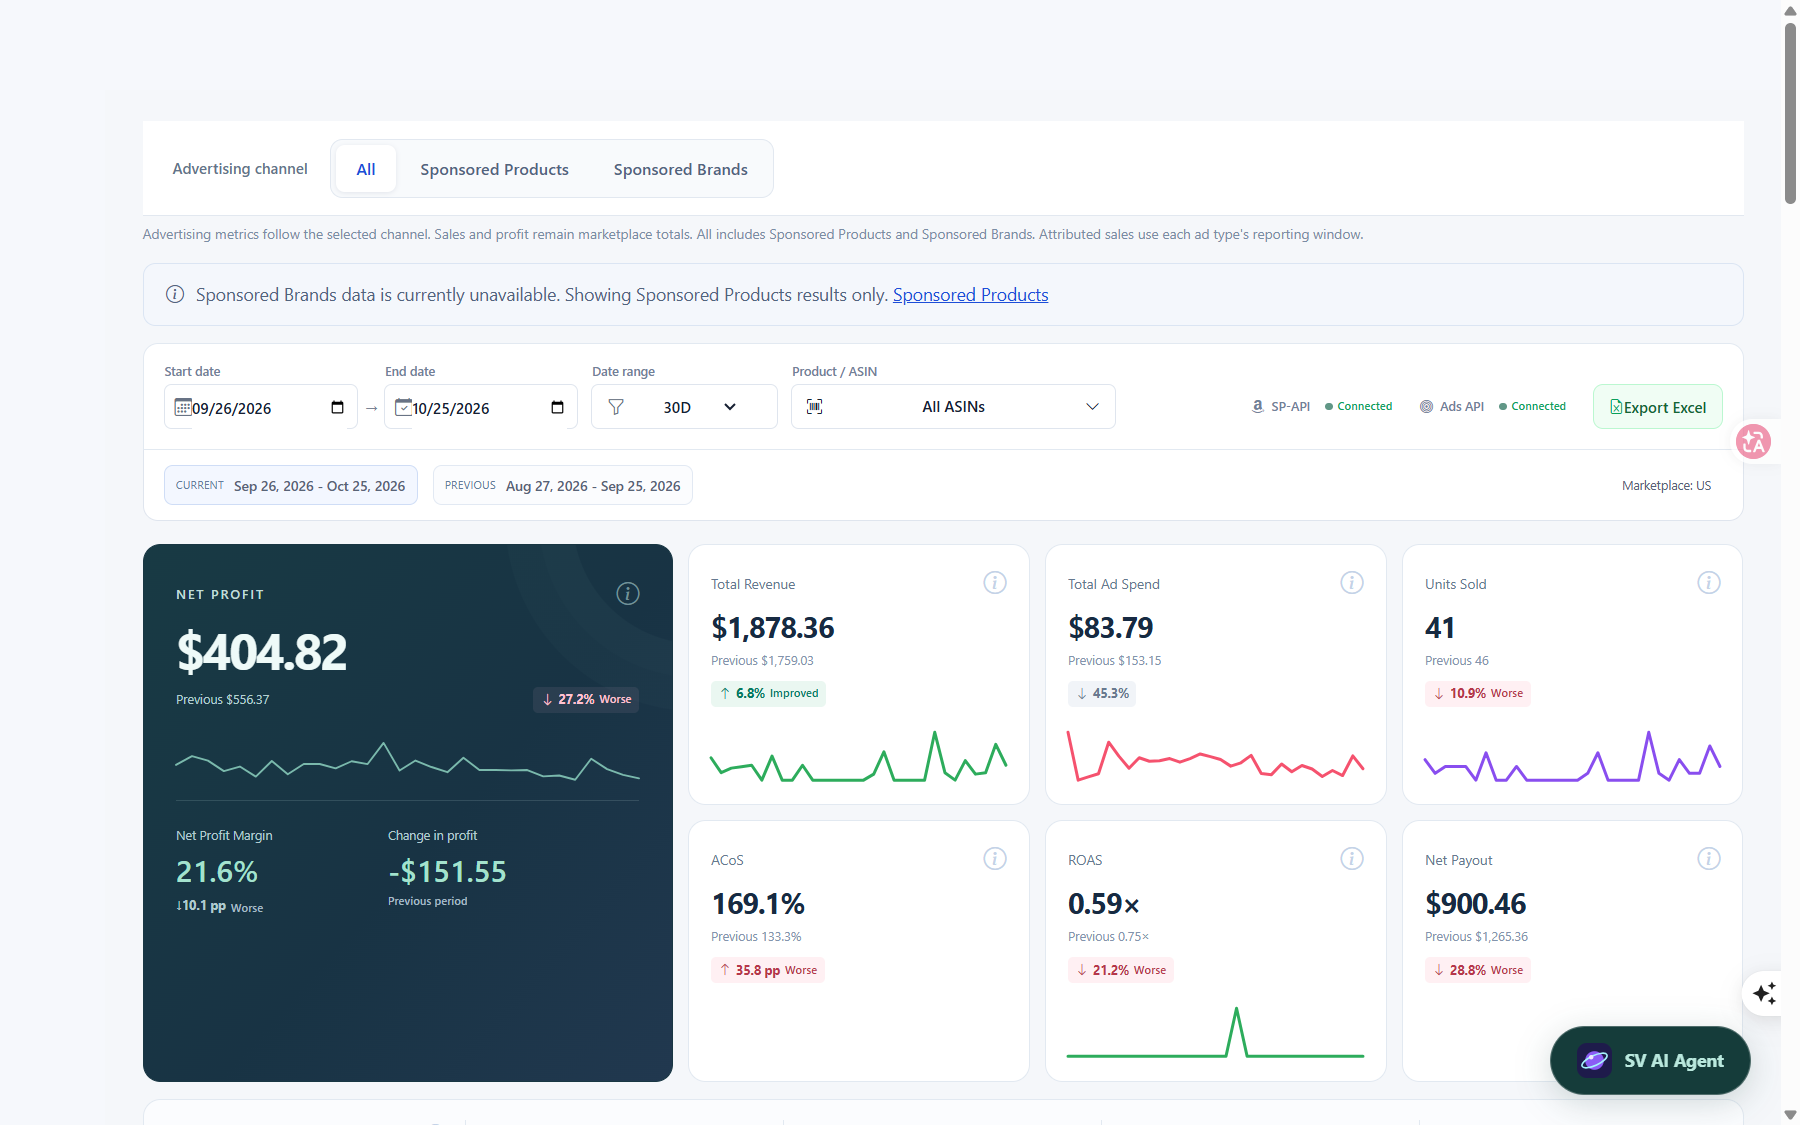Open the SV AI Agent chat
This screenshot has height=1125, width=1800.
click(1650, 1060)
